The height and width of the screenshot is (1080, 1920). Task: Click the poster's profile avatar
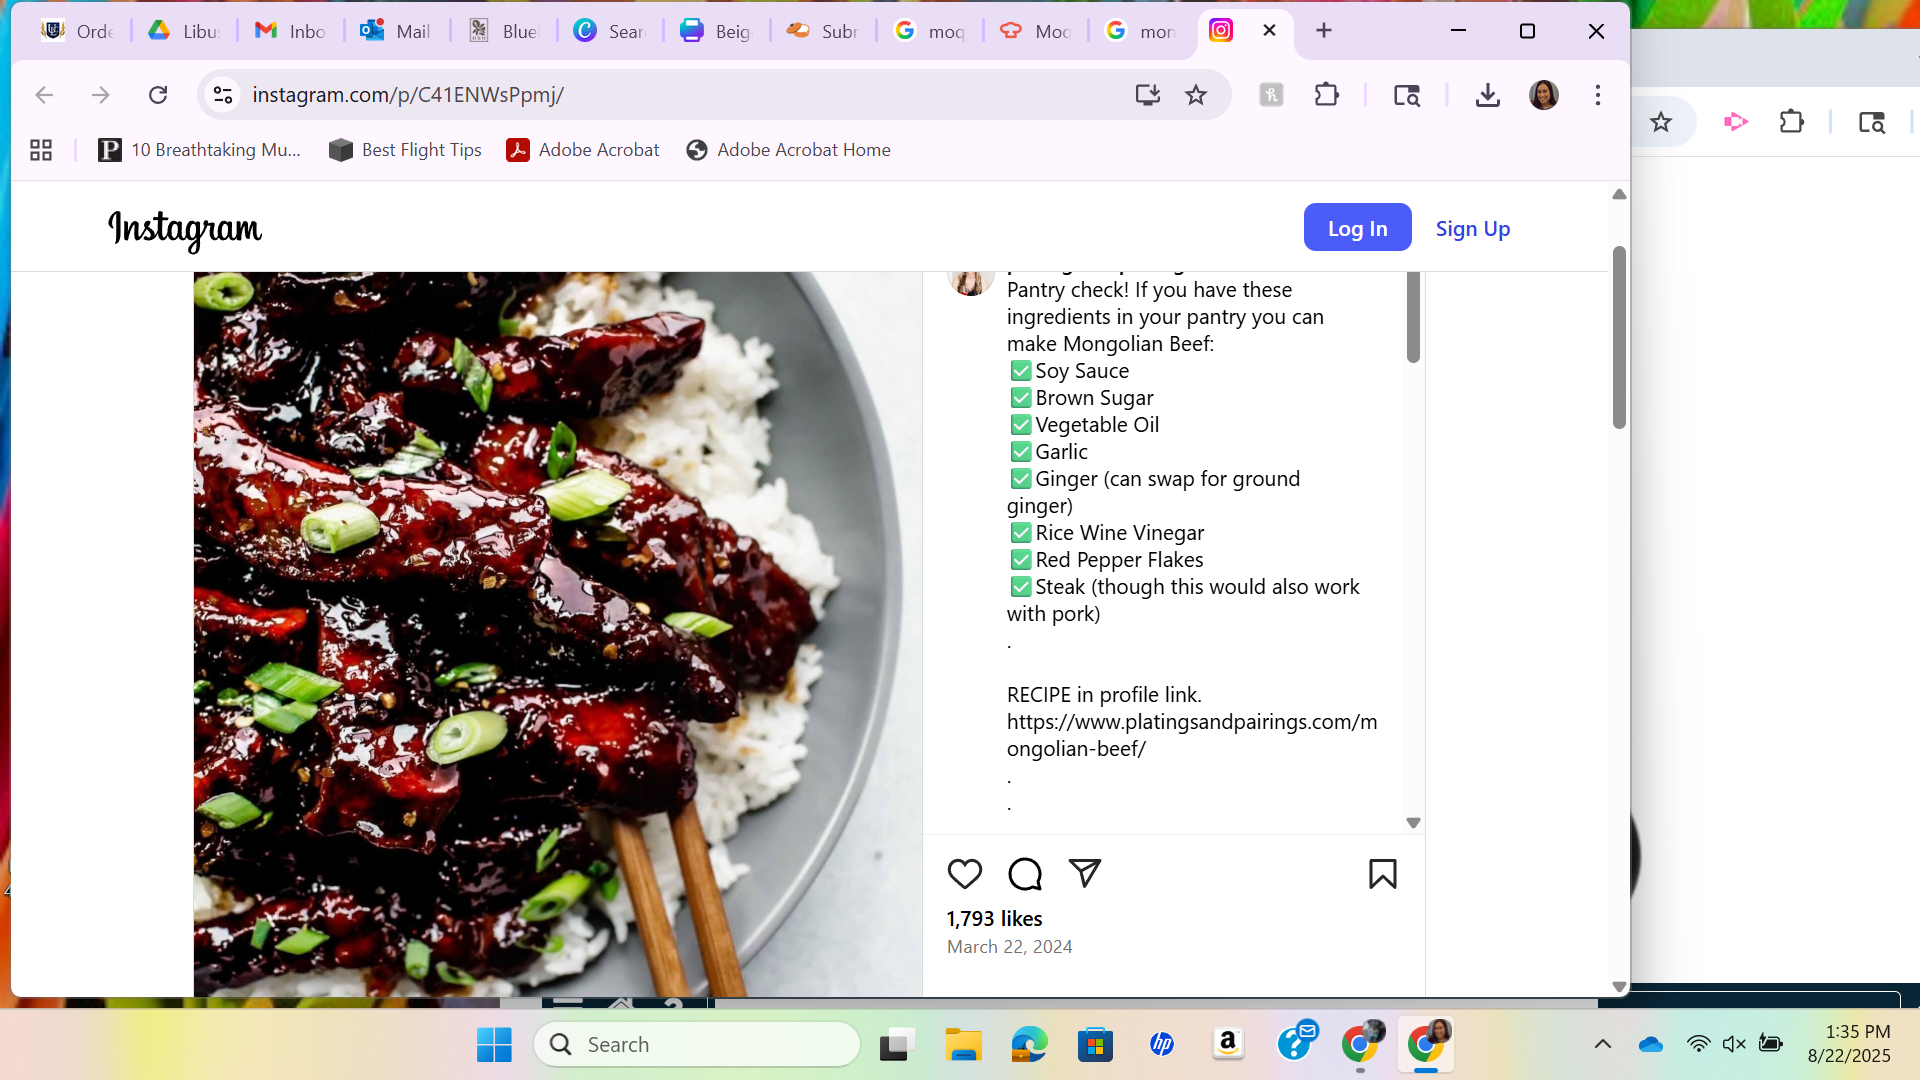click(x=970, y=282)
